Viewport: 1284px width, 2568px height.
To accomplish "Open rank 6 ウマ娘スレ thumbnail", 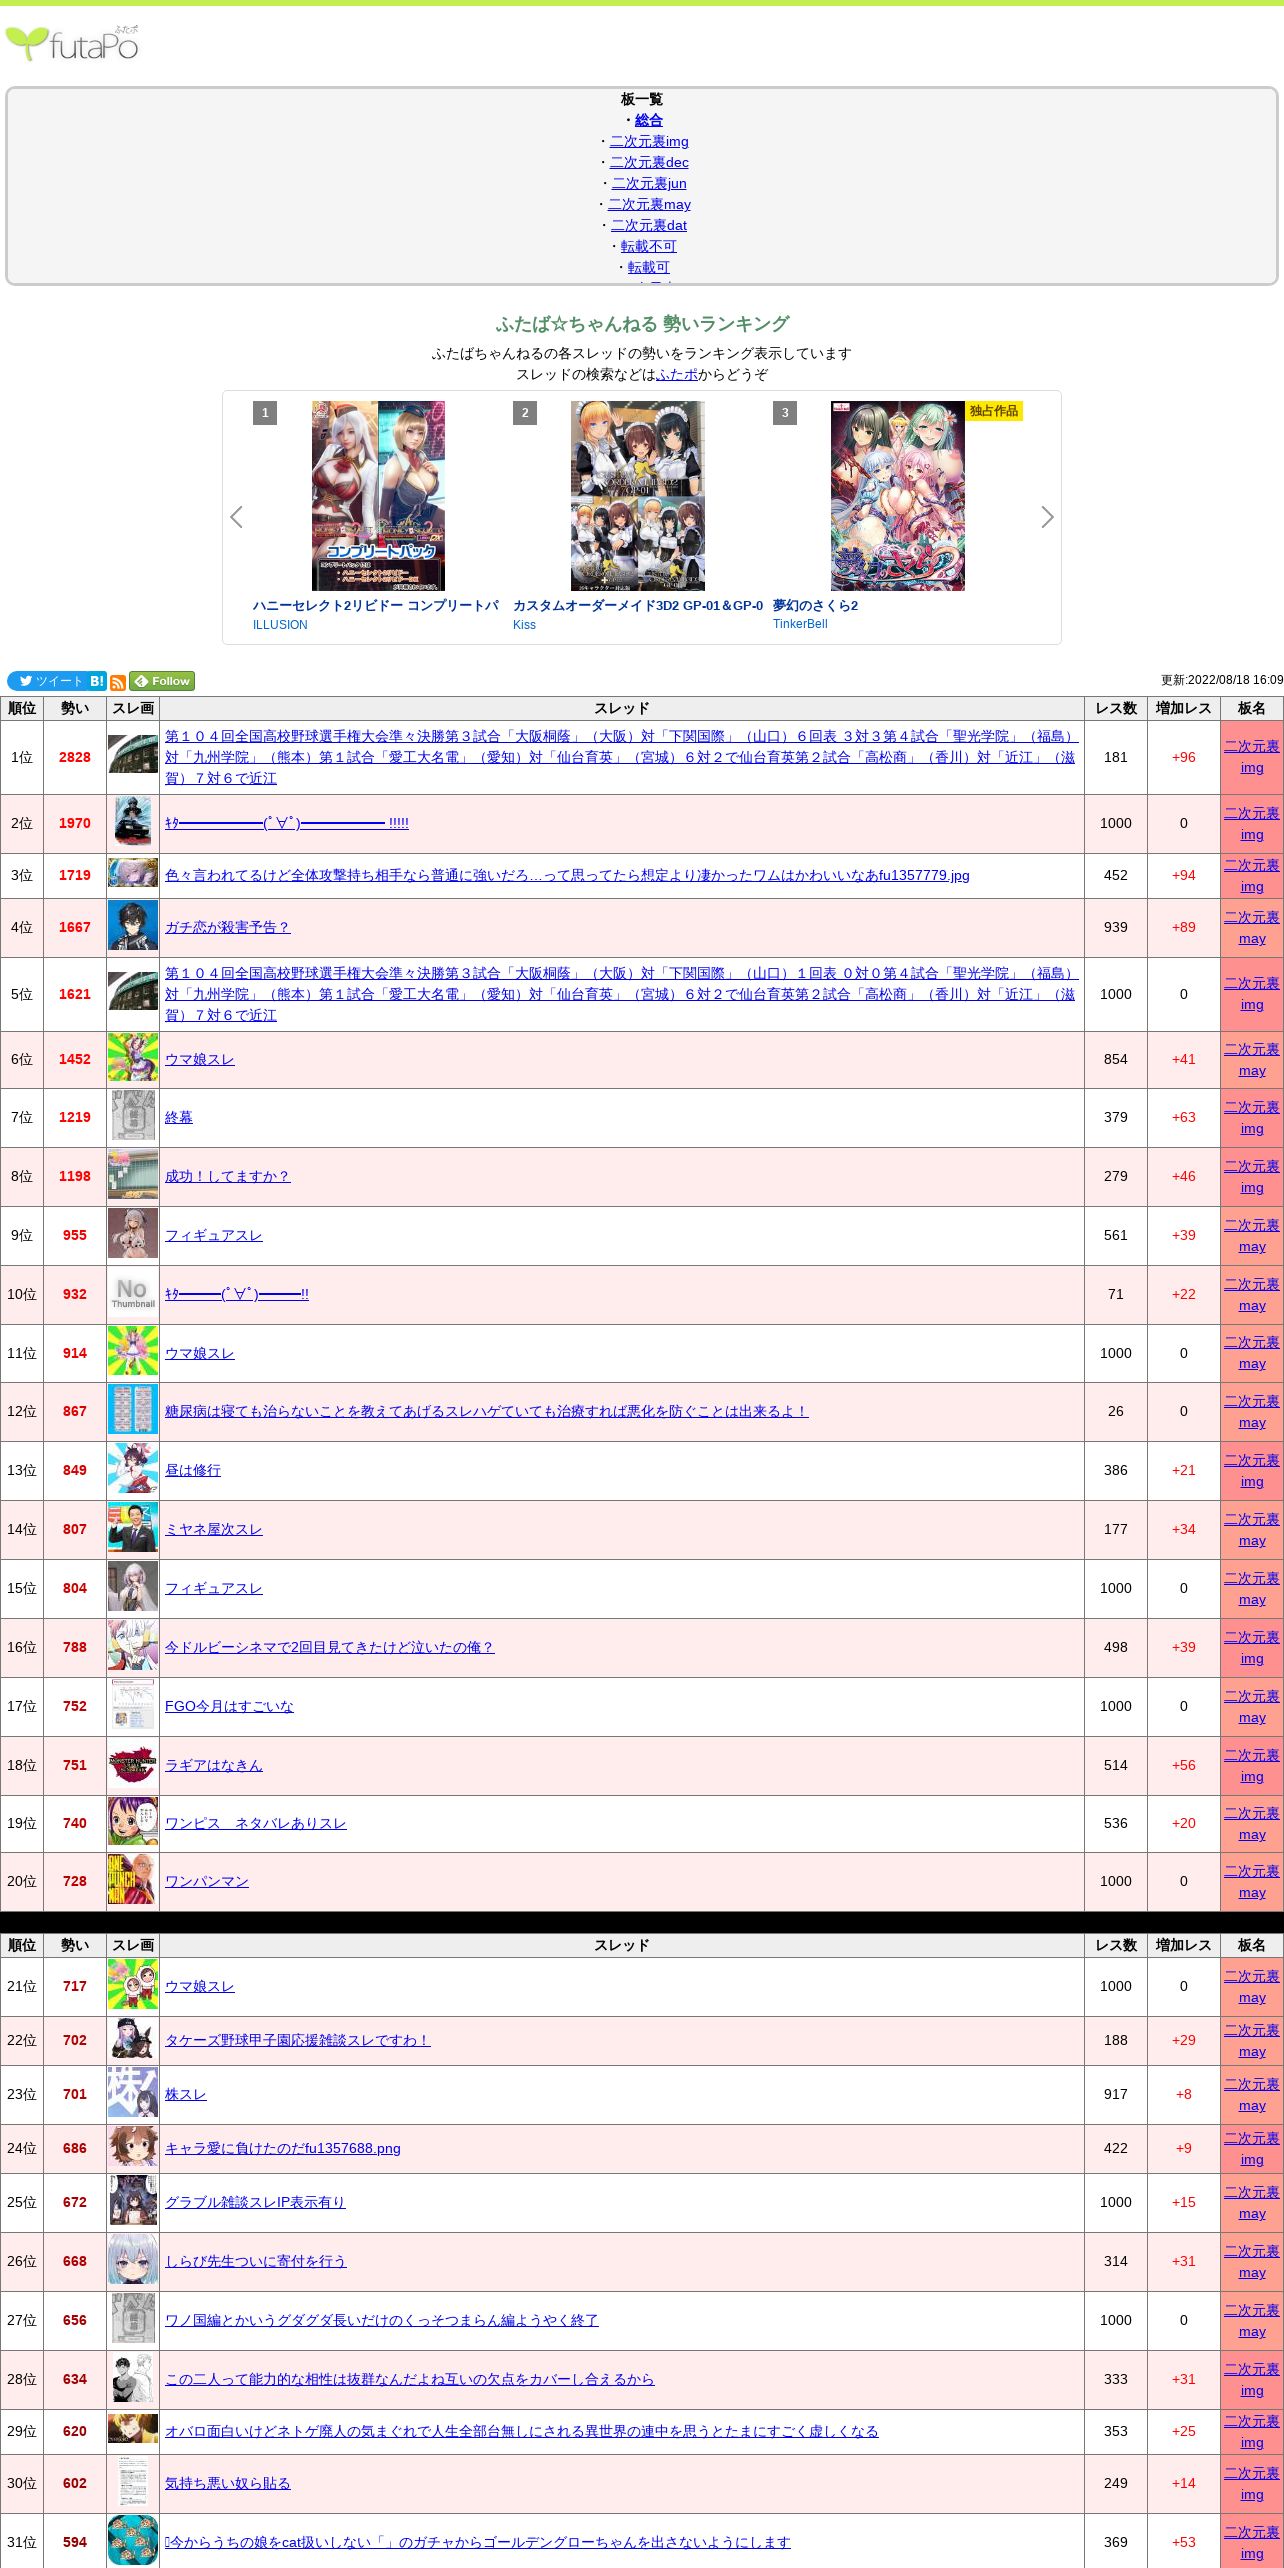I will point(133,1058).
